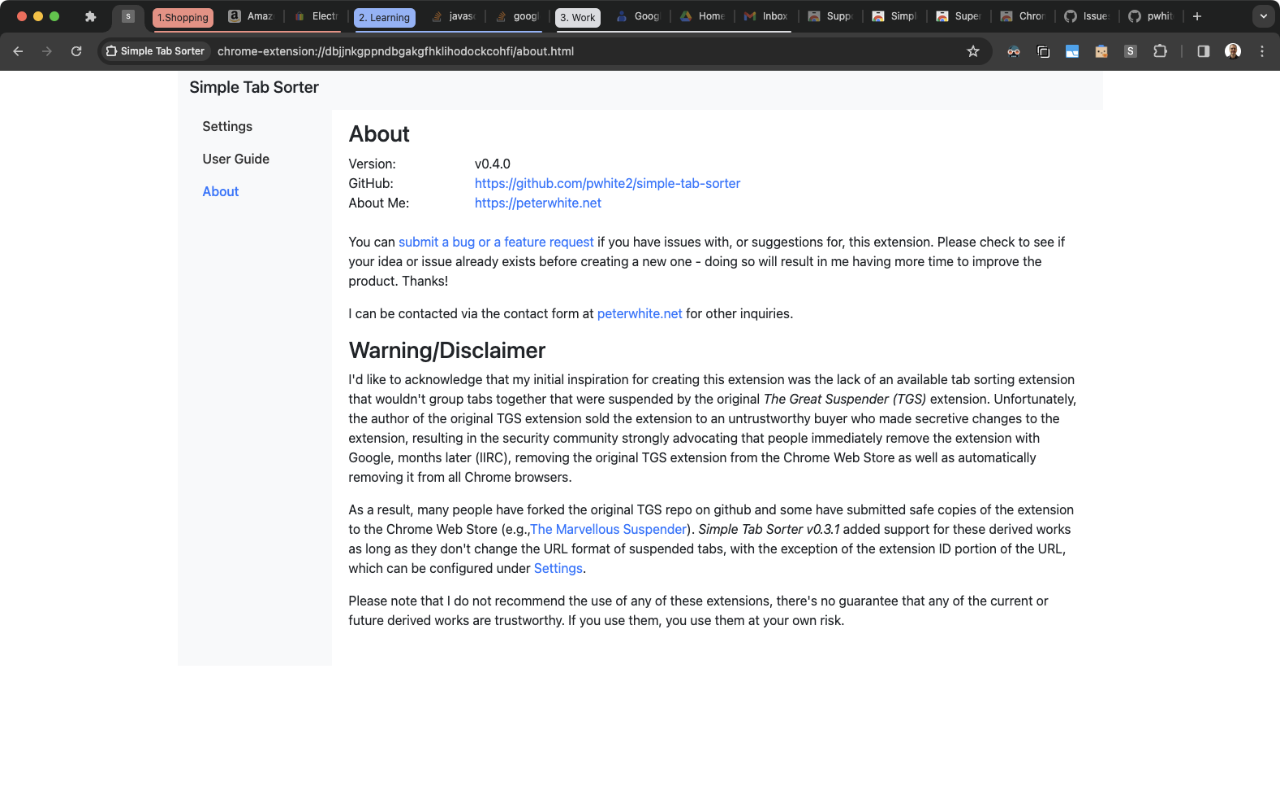This screenshot has height=800, width=1280.
Task: Click the spy-glasses extension icon in the toolbar
Action: 1013,51
